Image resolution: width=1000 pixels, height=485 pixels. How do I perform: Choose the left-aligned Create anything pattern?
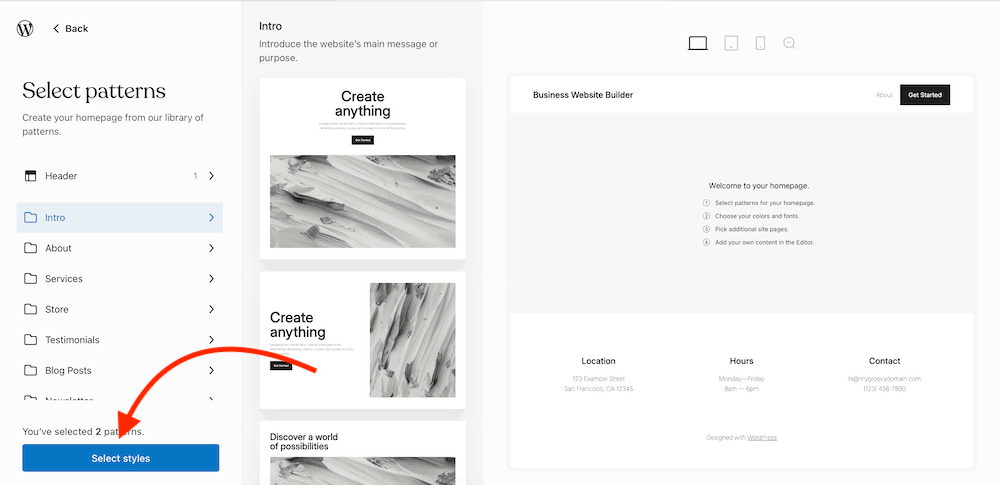pyautogui.click(x=363, y=341)
